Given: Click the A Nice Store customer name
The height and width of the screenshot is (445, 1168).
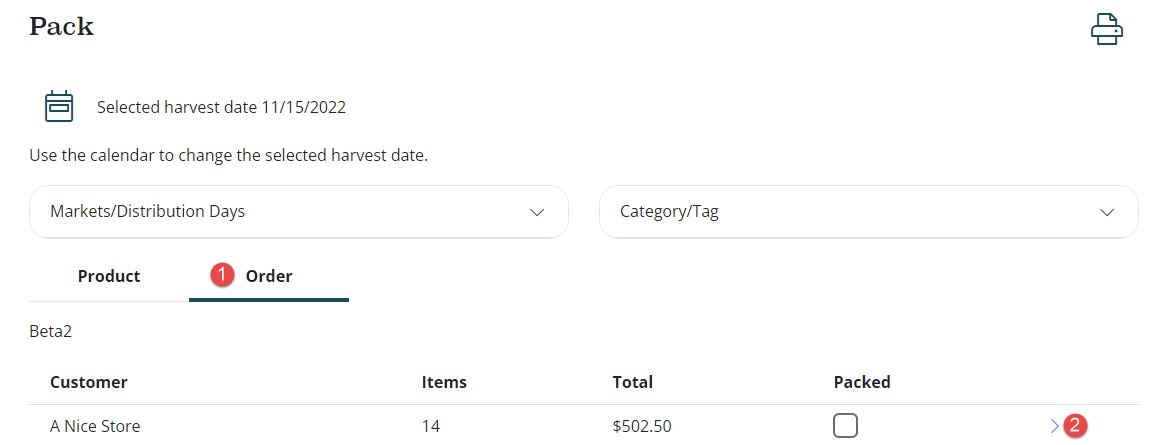Looking at the screenshot, I should point(95,426).
